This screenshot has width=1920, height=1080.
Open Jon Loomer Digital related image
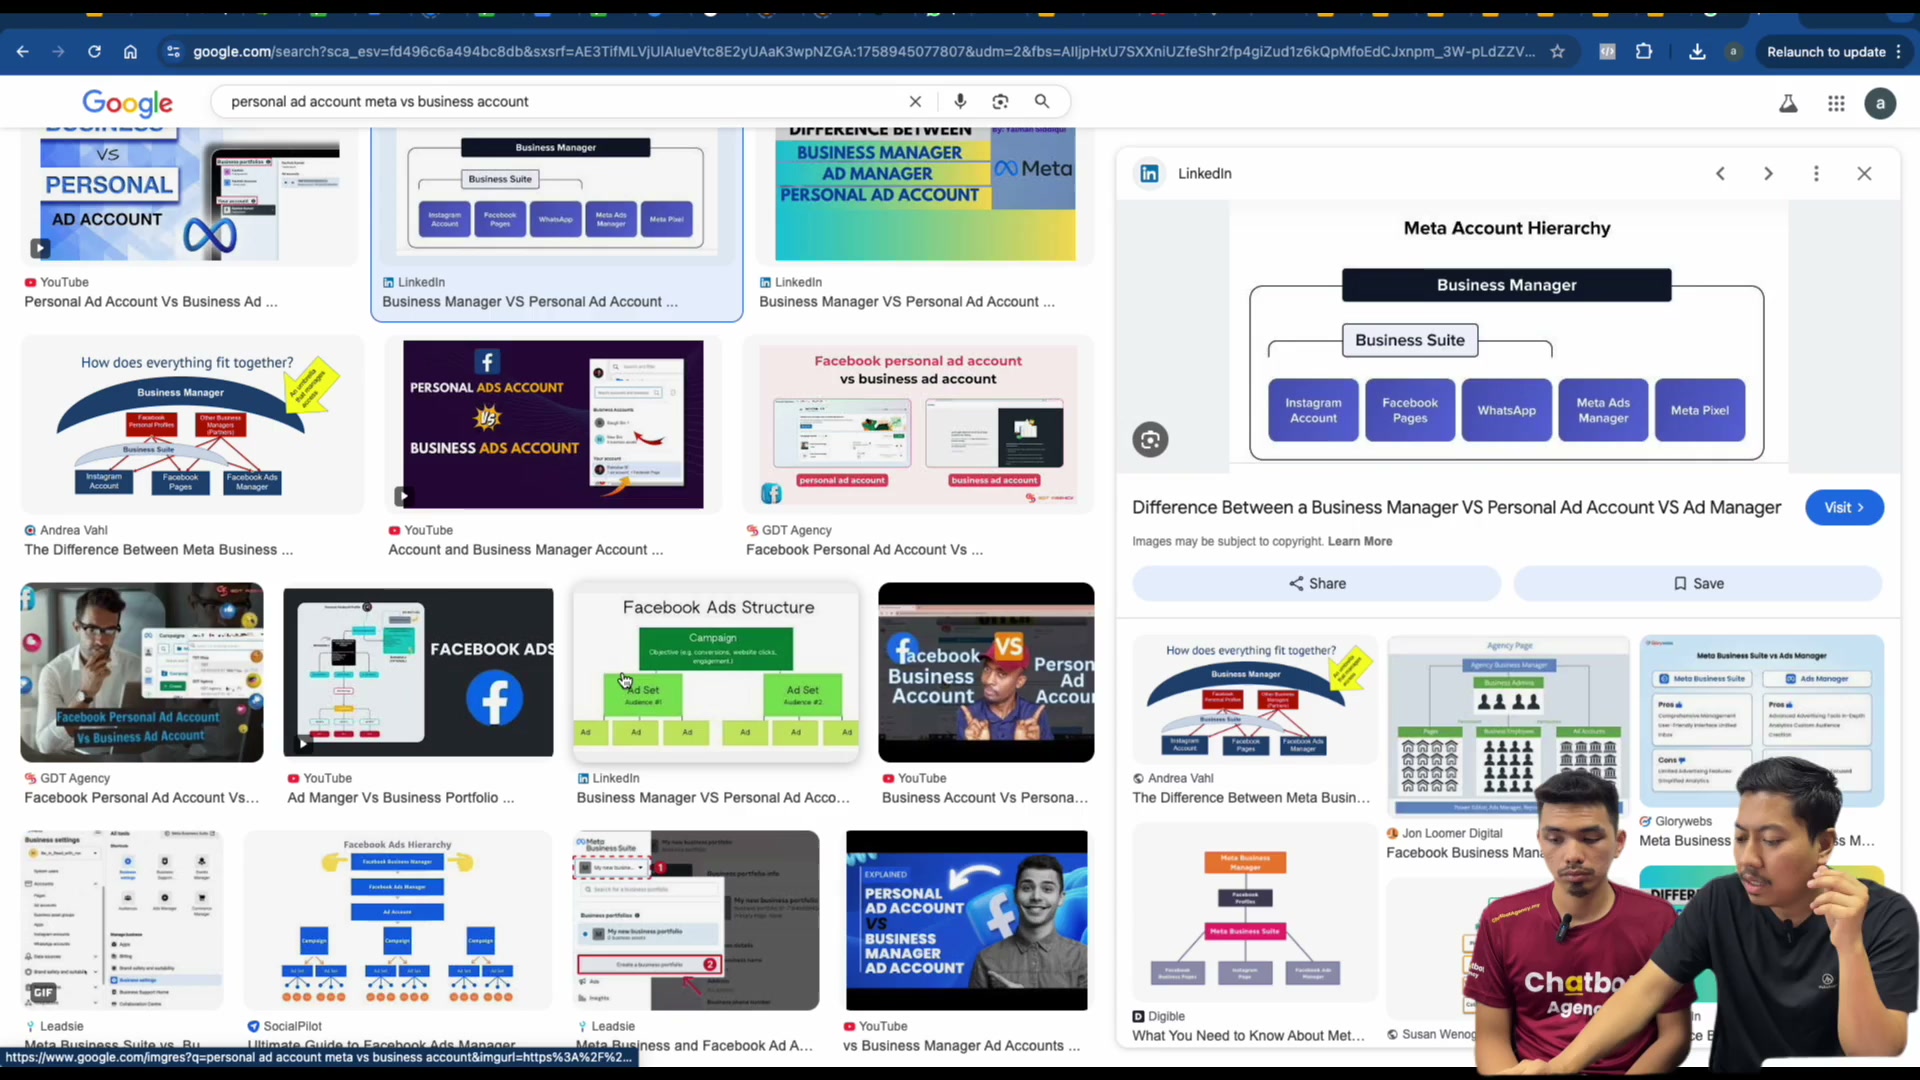coord(1508,726)
